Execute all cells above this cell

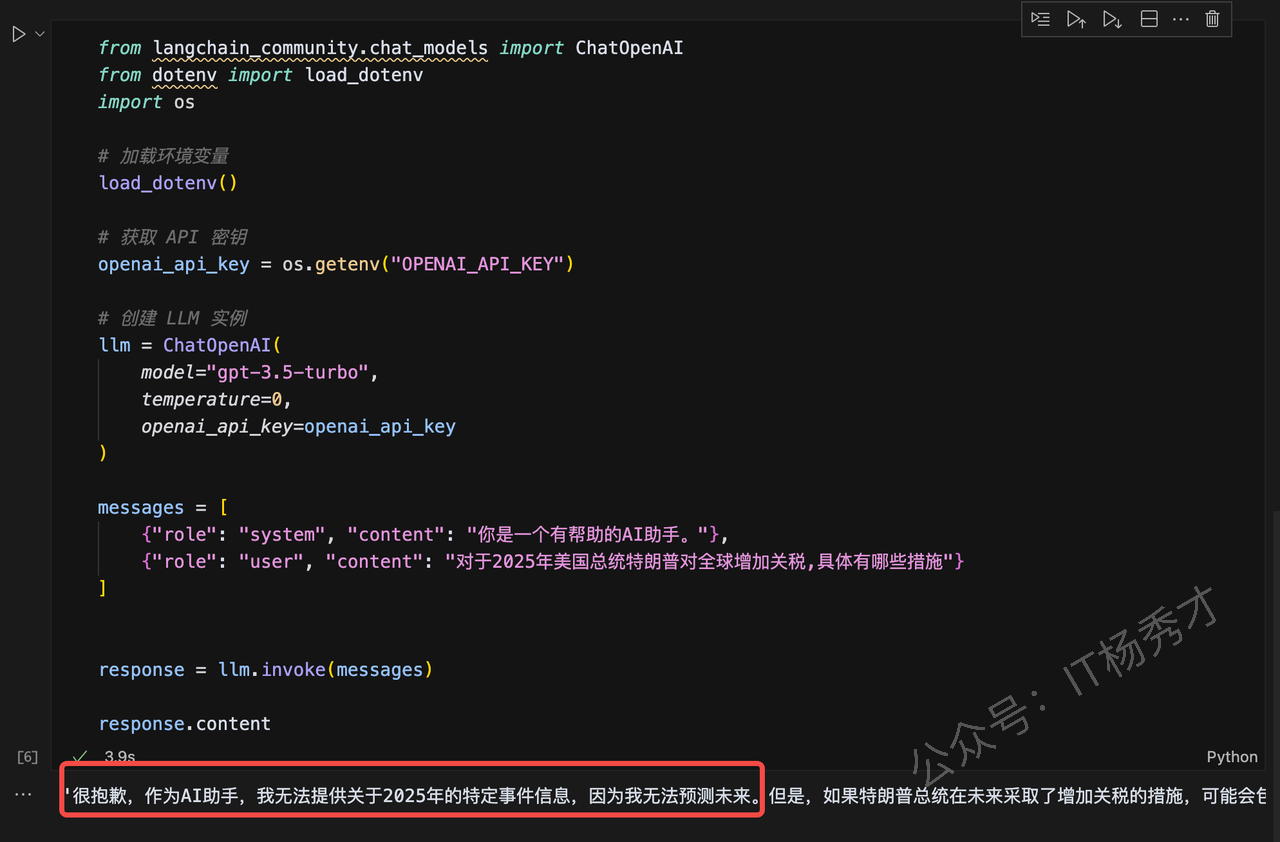(1076, 19)
